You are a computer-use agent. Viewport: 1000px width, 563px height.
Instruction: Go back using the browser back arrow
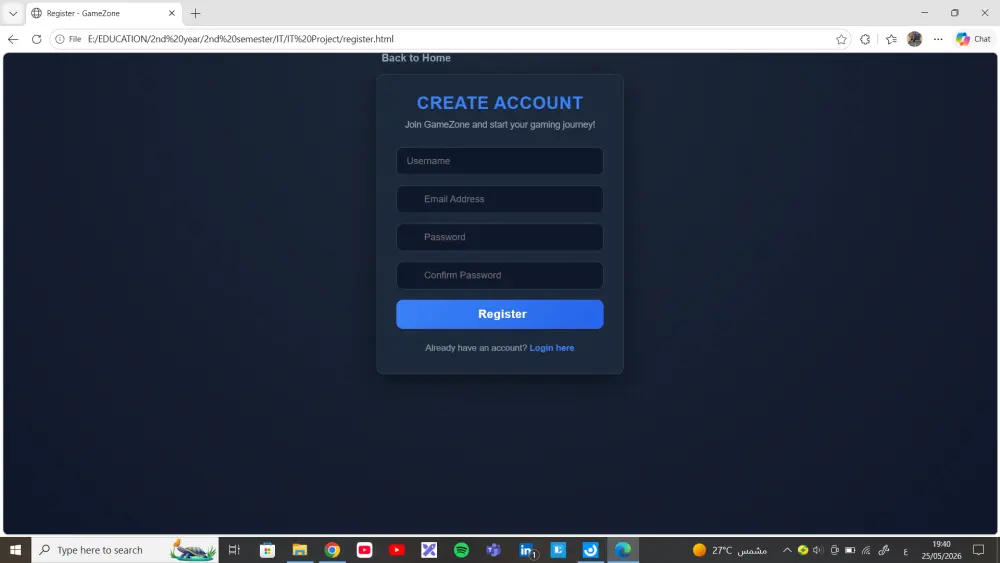point(13,39)
